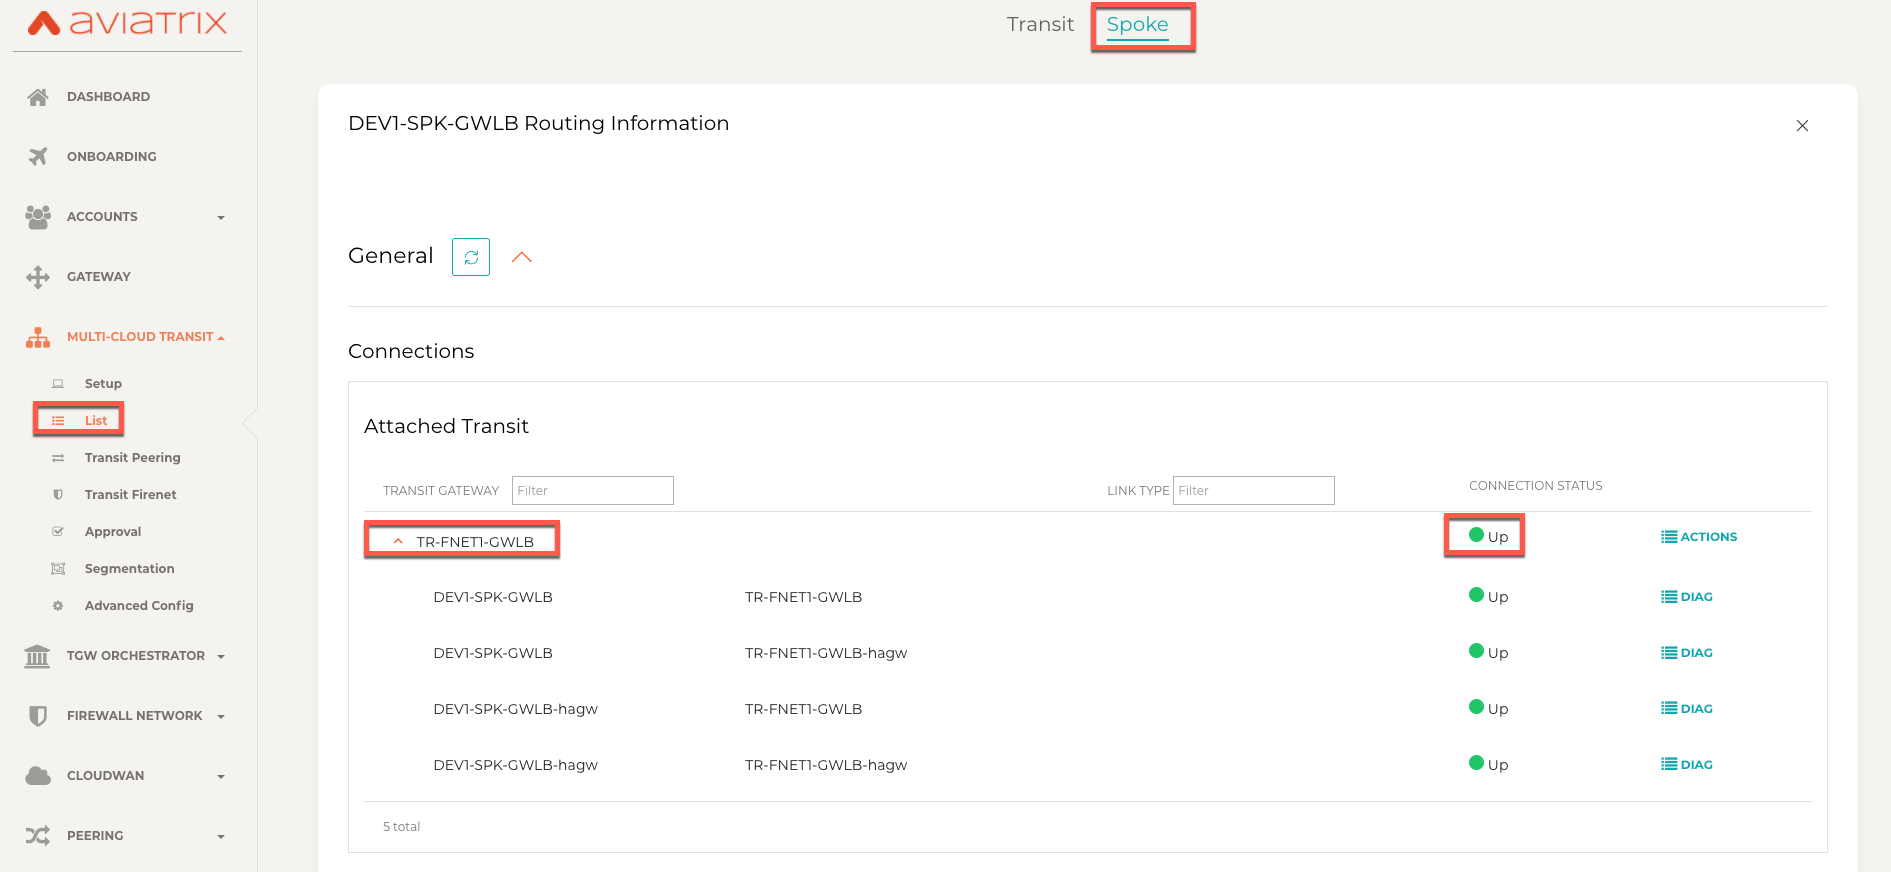Image resolution: width=1891 pixels, height=872 pixels.
Task: Expand CloudWAN menu arrow
Action: pyautogui.click(x=221, y=777)
